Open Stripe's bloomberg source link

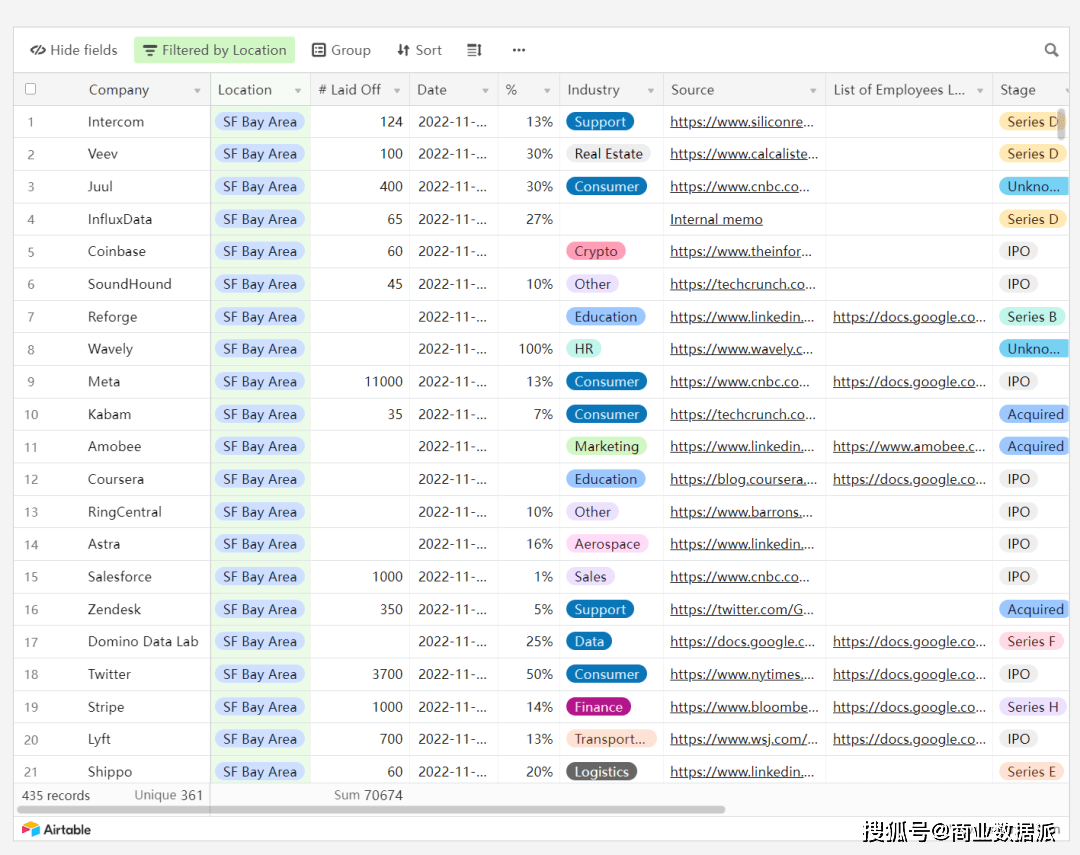(745, 707)
